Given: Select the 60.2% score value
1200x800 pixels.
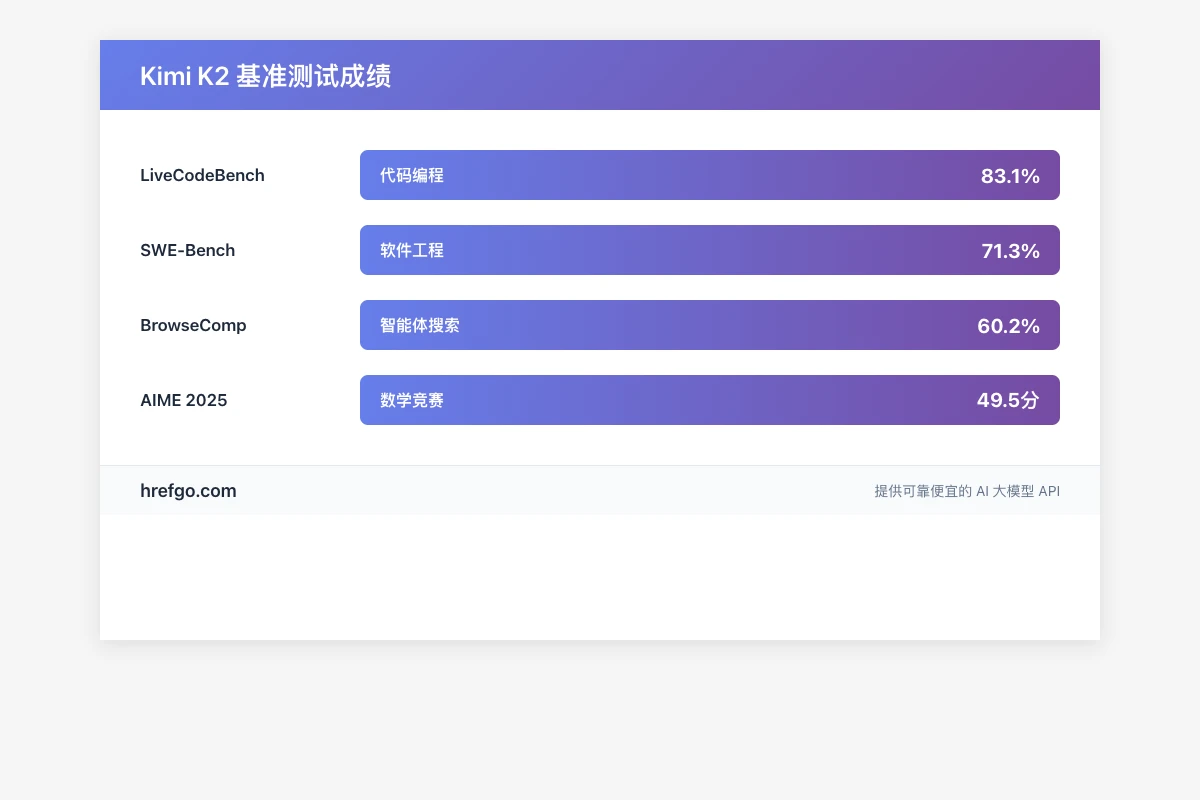Looking at the screenshot, I should pos(1009,326).
